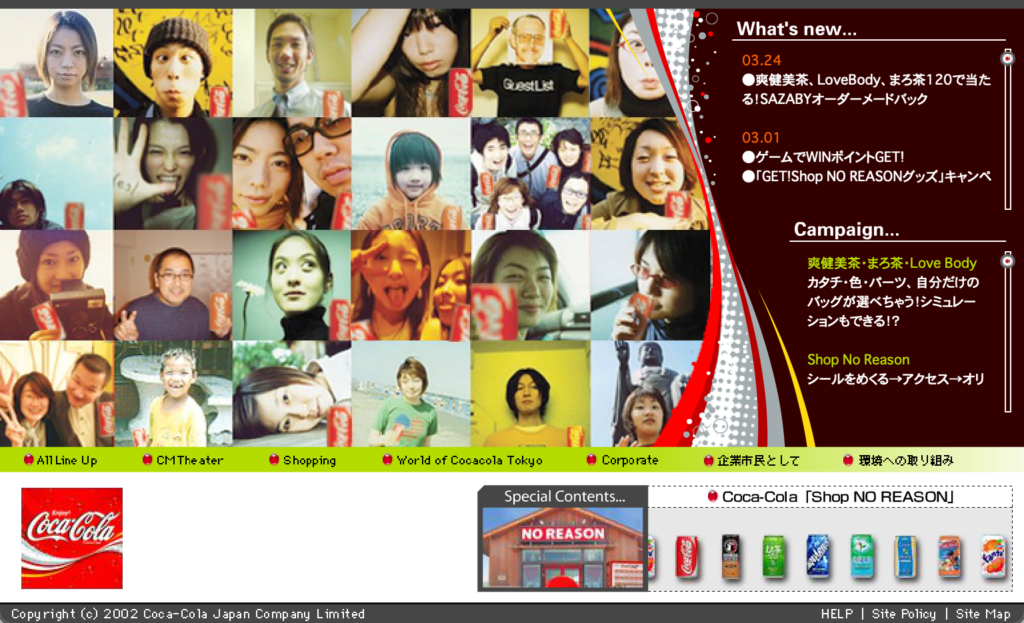The width and height of the screenshot is (1024, 623).
Task: Open the Coca-Cola logo in the footer
Action: 72,538
